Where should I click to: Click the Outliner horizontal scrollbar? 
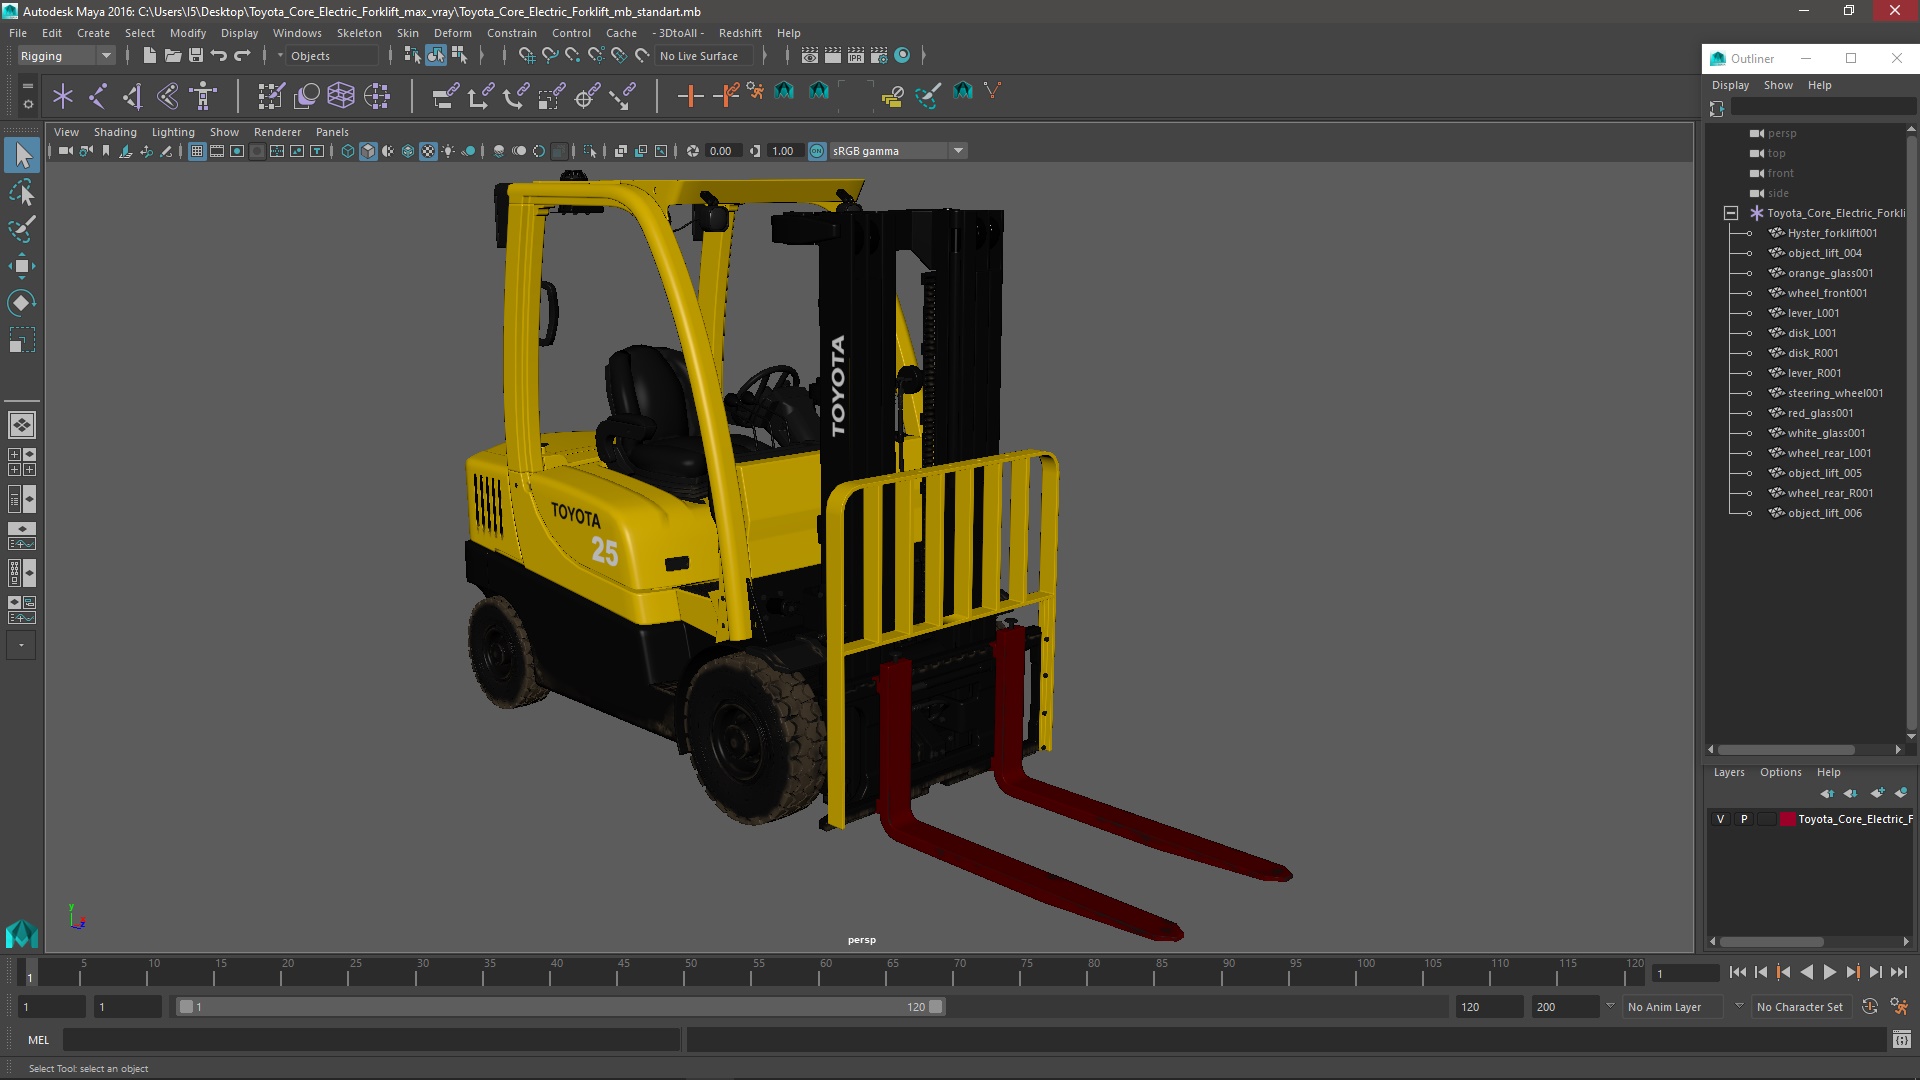tap(1787, 749)
